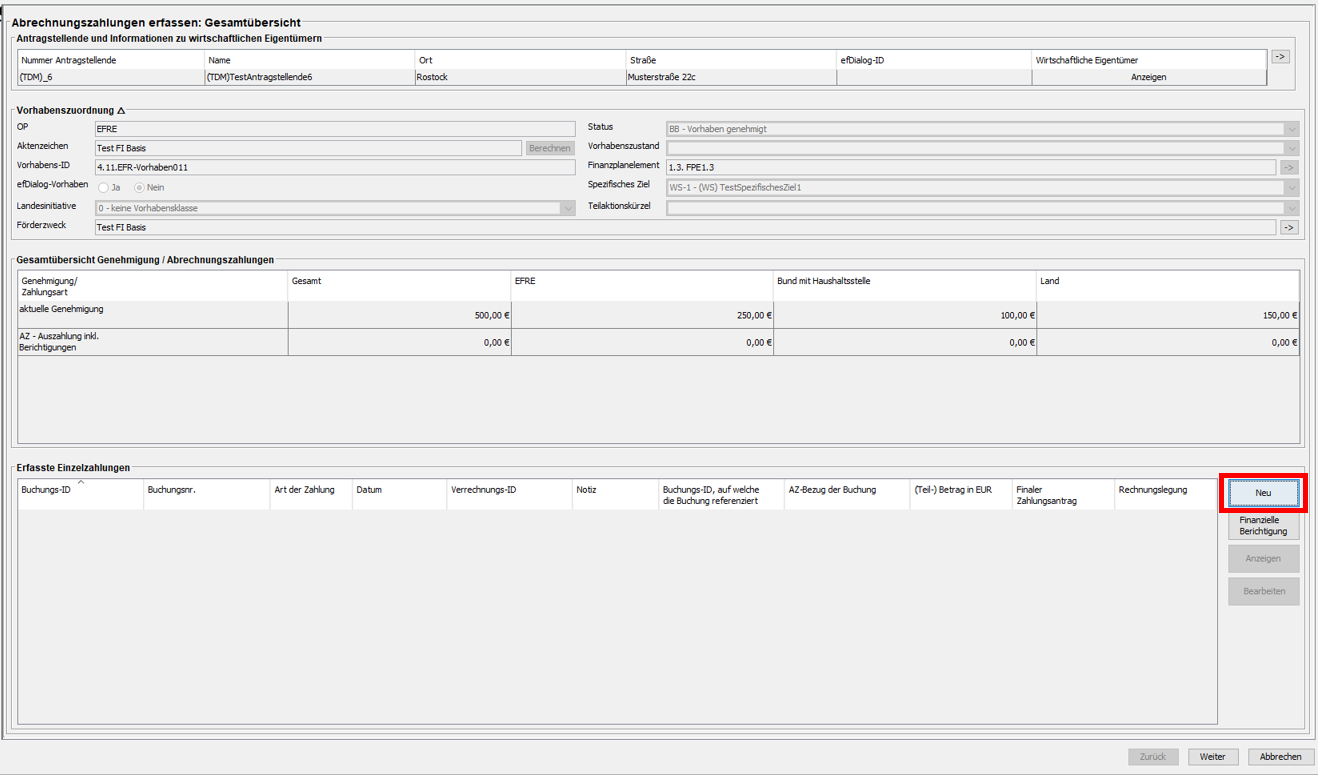Click arrow button next to Finanzplanelement field
The image size is (1318, 775).
pos(1288,168)
